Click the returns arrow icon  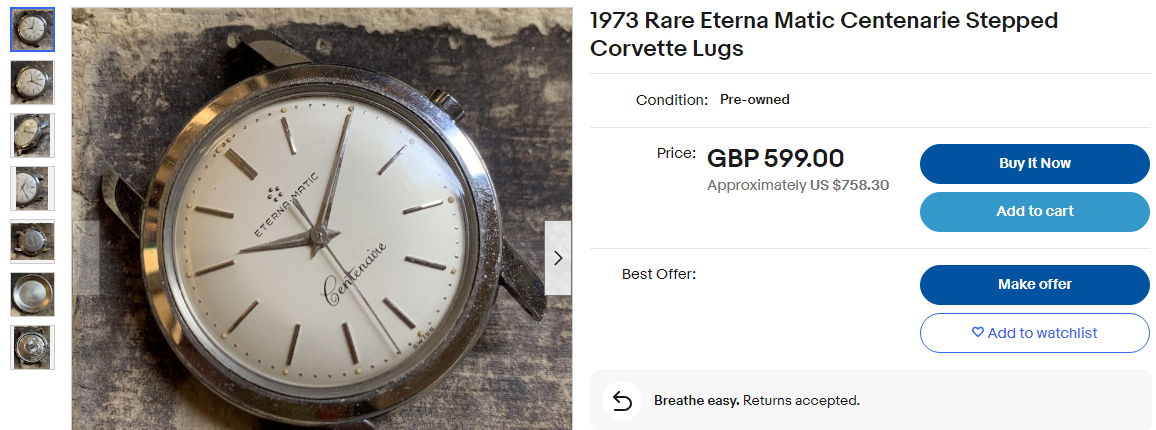coord(622,401)
